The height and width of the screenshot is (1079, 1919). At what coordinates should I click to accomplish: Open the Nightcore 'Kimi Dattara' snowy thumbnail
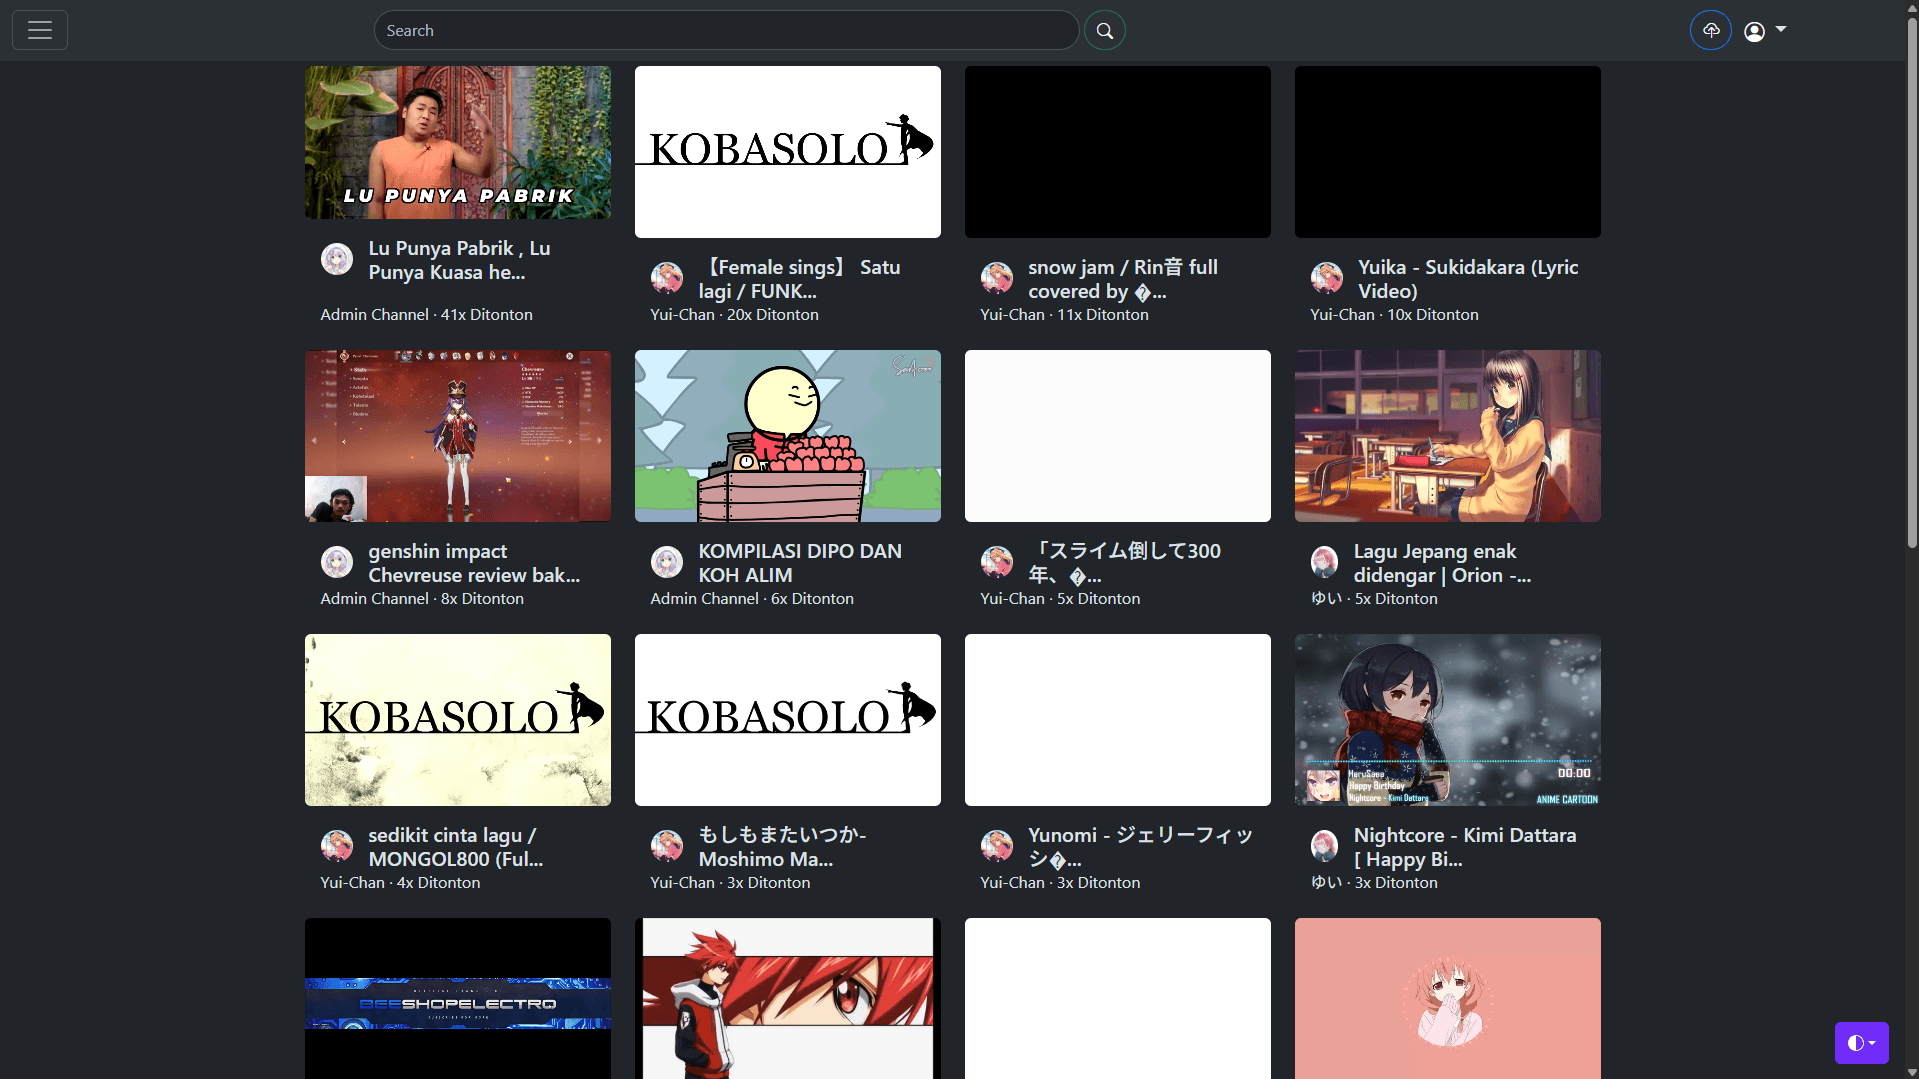point(1447,719)
